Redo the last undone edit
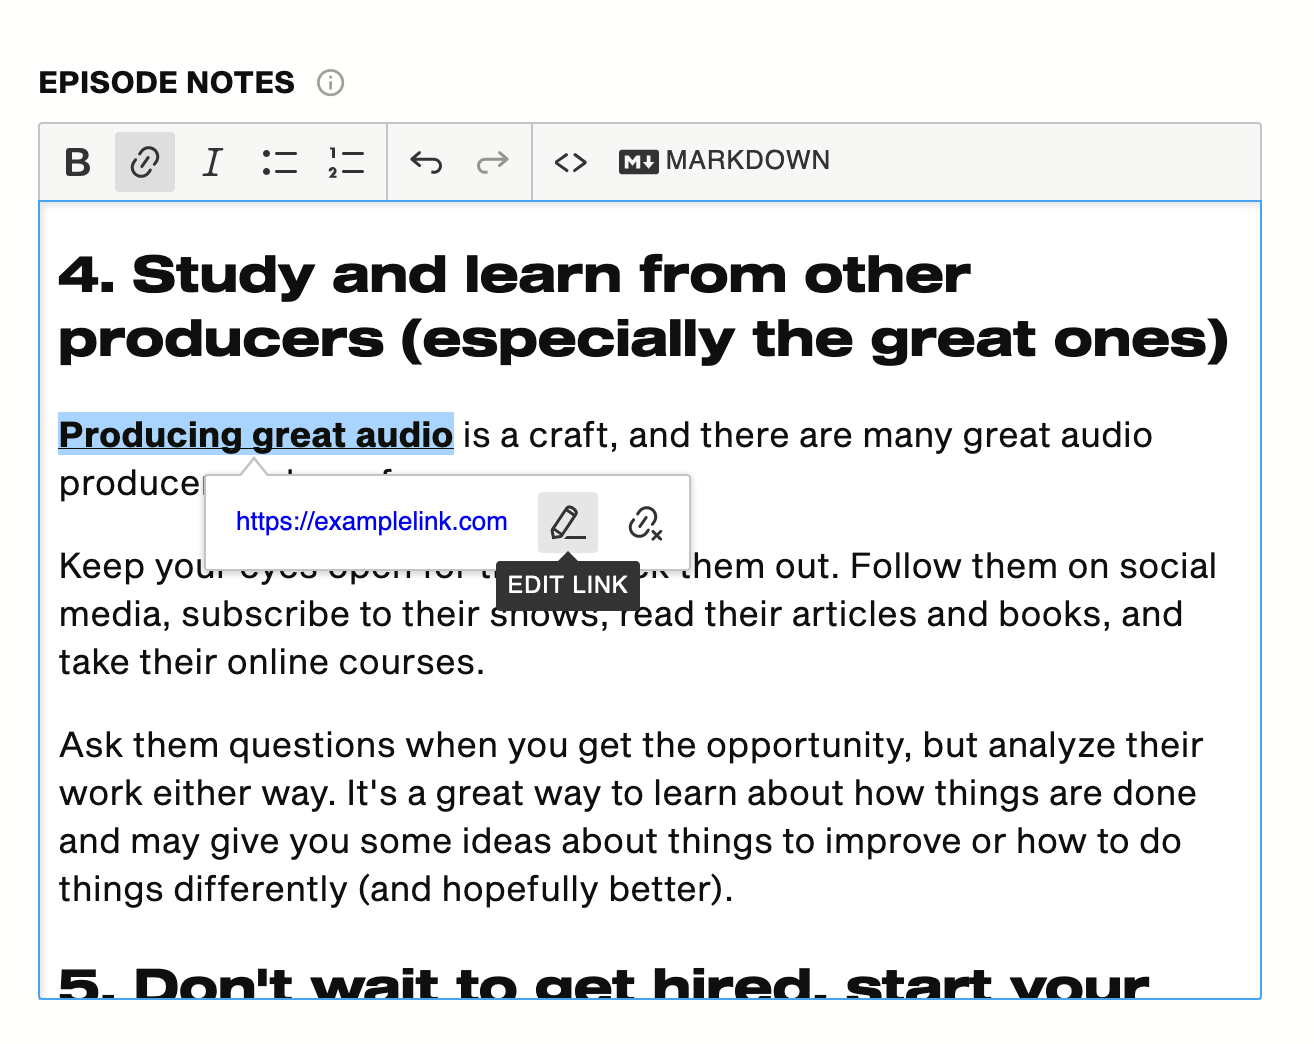Screen dimensions: 1314x1044 [x=492, y=162]
